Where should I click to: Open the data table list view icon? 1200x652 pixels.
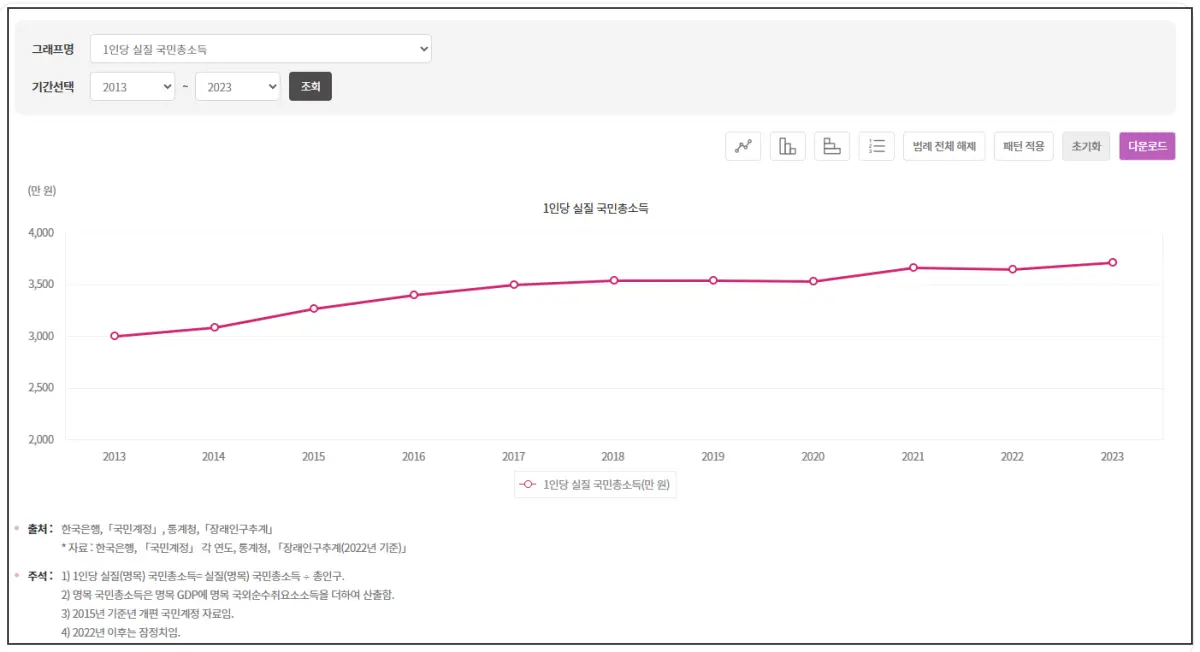[x=876, y=146]
